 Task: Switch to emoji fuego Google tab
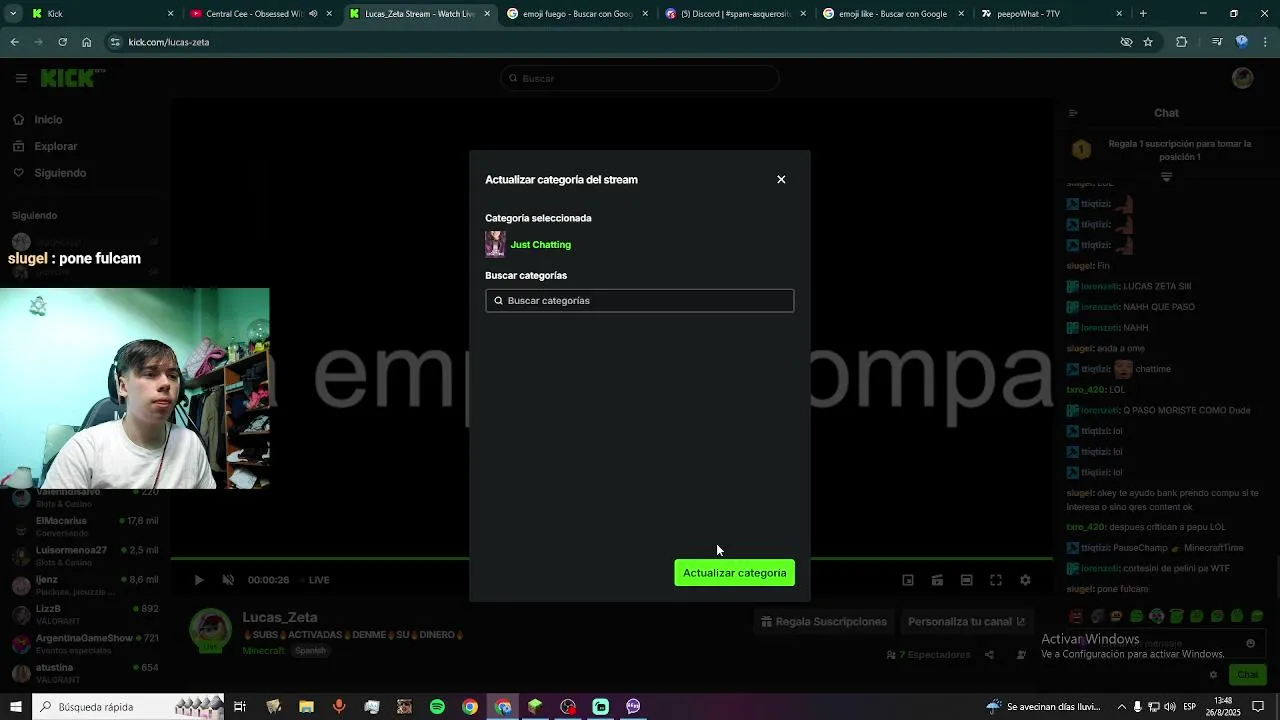[575, 14]
